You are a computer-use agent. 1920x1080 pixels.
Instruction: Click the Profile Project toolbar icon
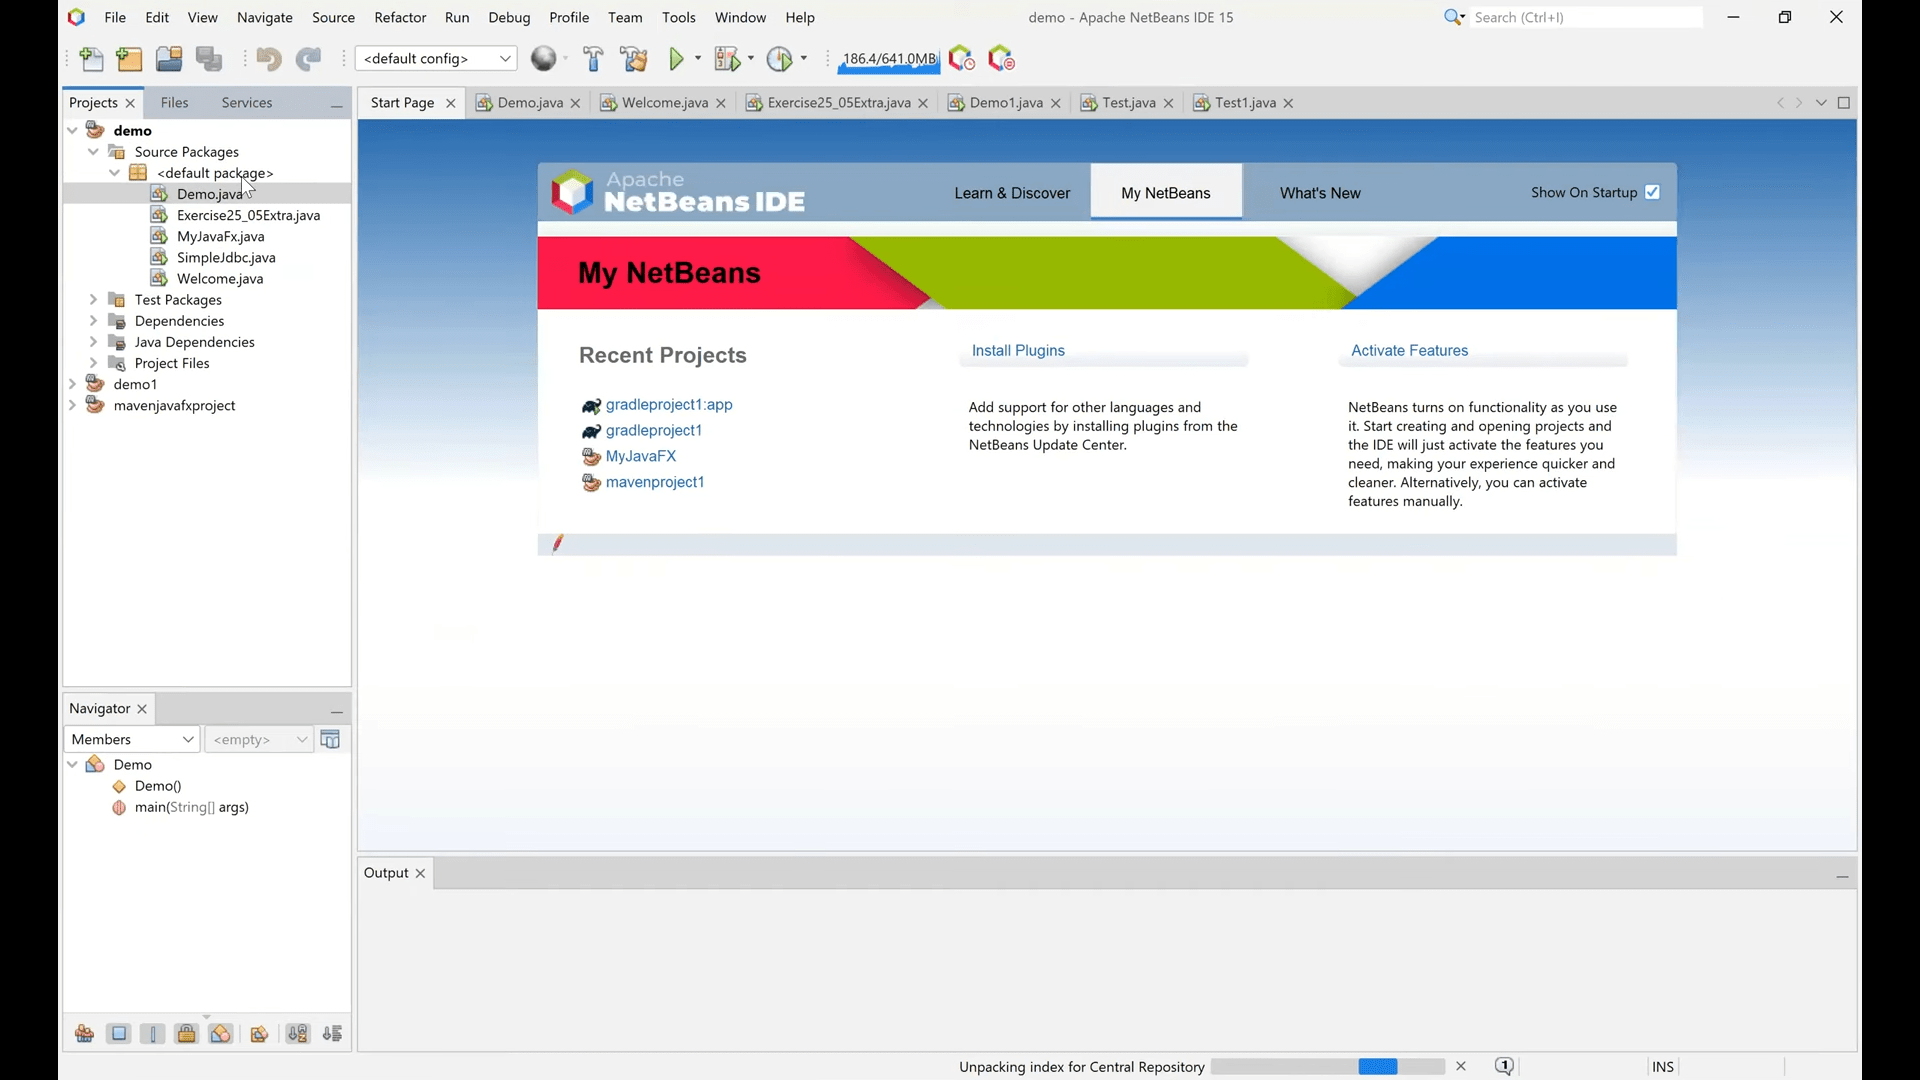click(779, 59)
